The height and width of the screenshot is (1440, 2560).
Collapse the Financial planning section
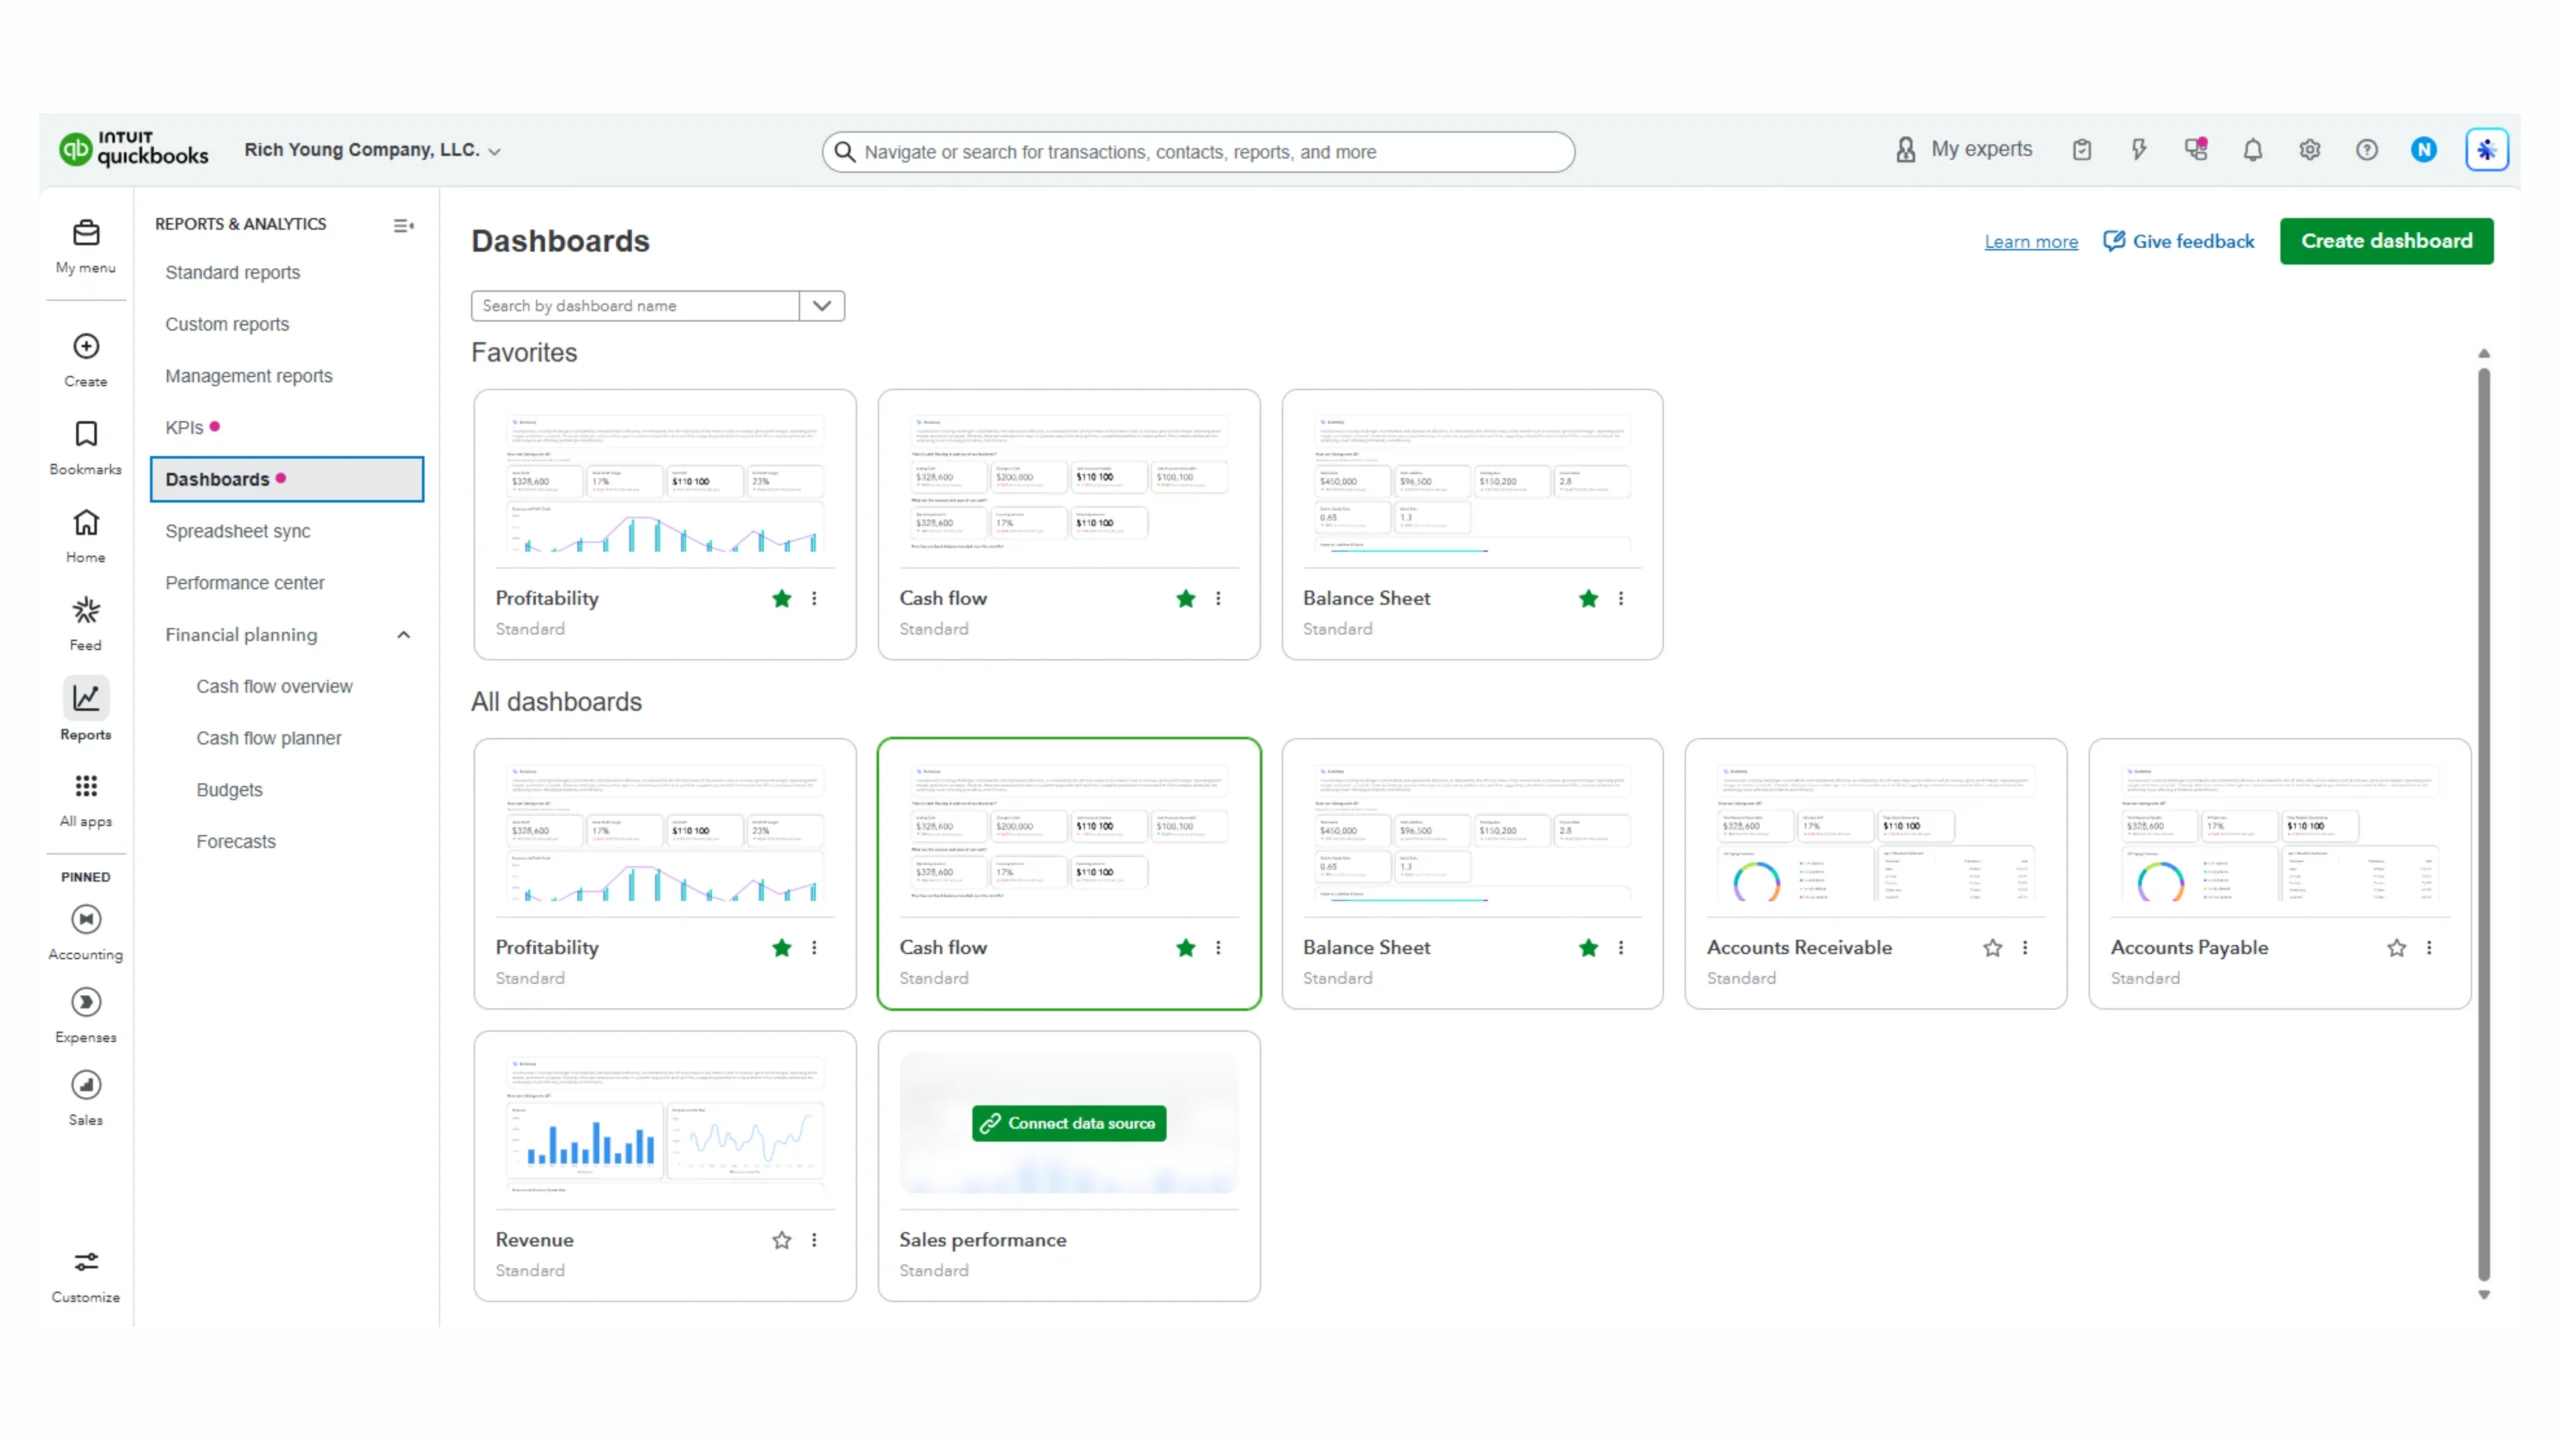(x=403, y=635)
